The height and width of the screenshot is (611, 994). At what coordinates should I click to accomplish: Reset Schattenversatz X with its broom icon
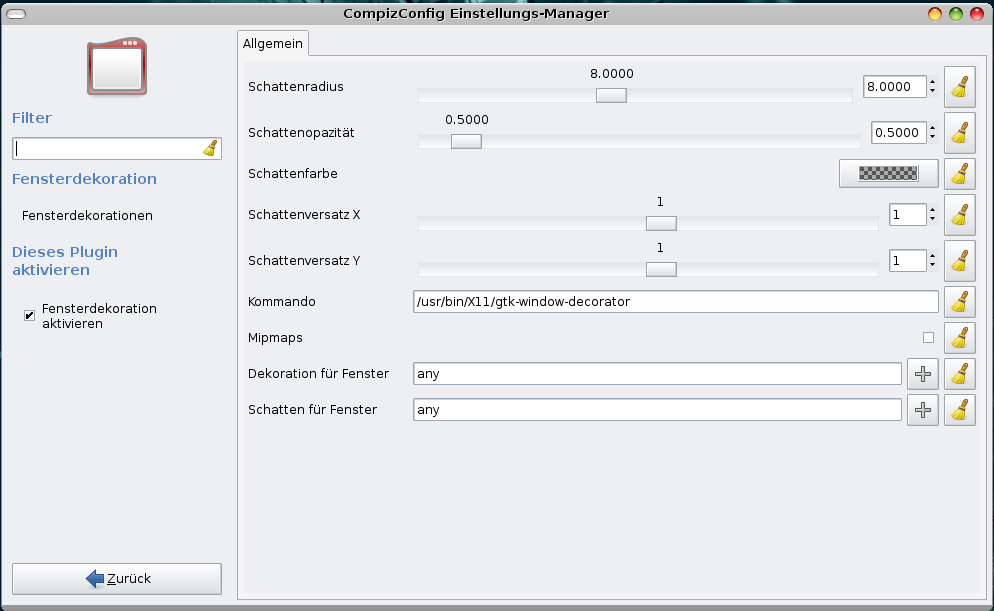click(x=959, y=215)
